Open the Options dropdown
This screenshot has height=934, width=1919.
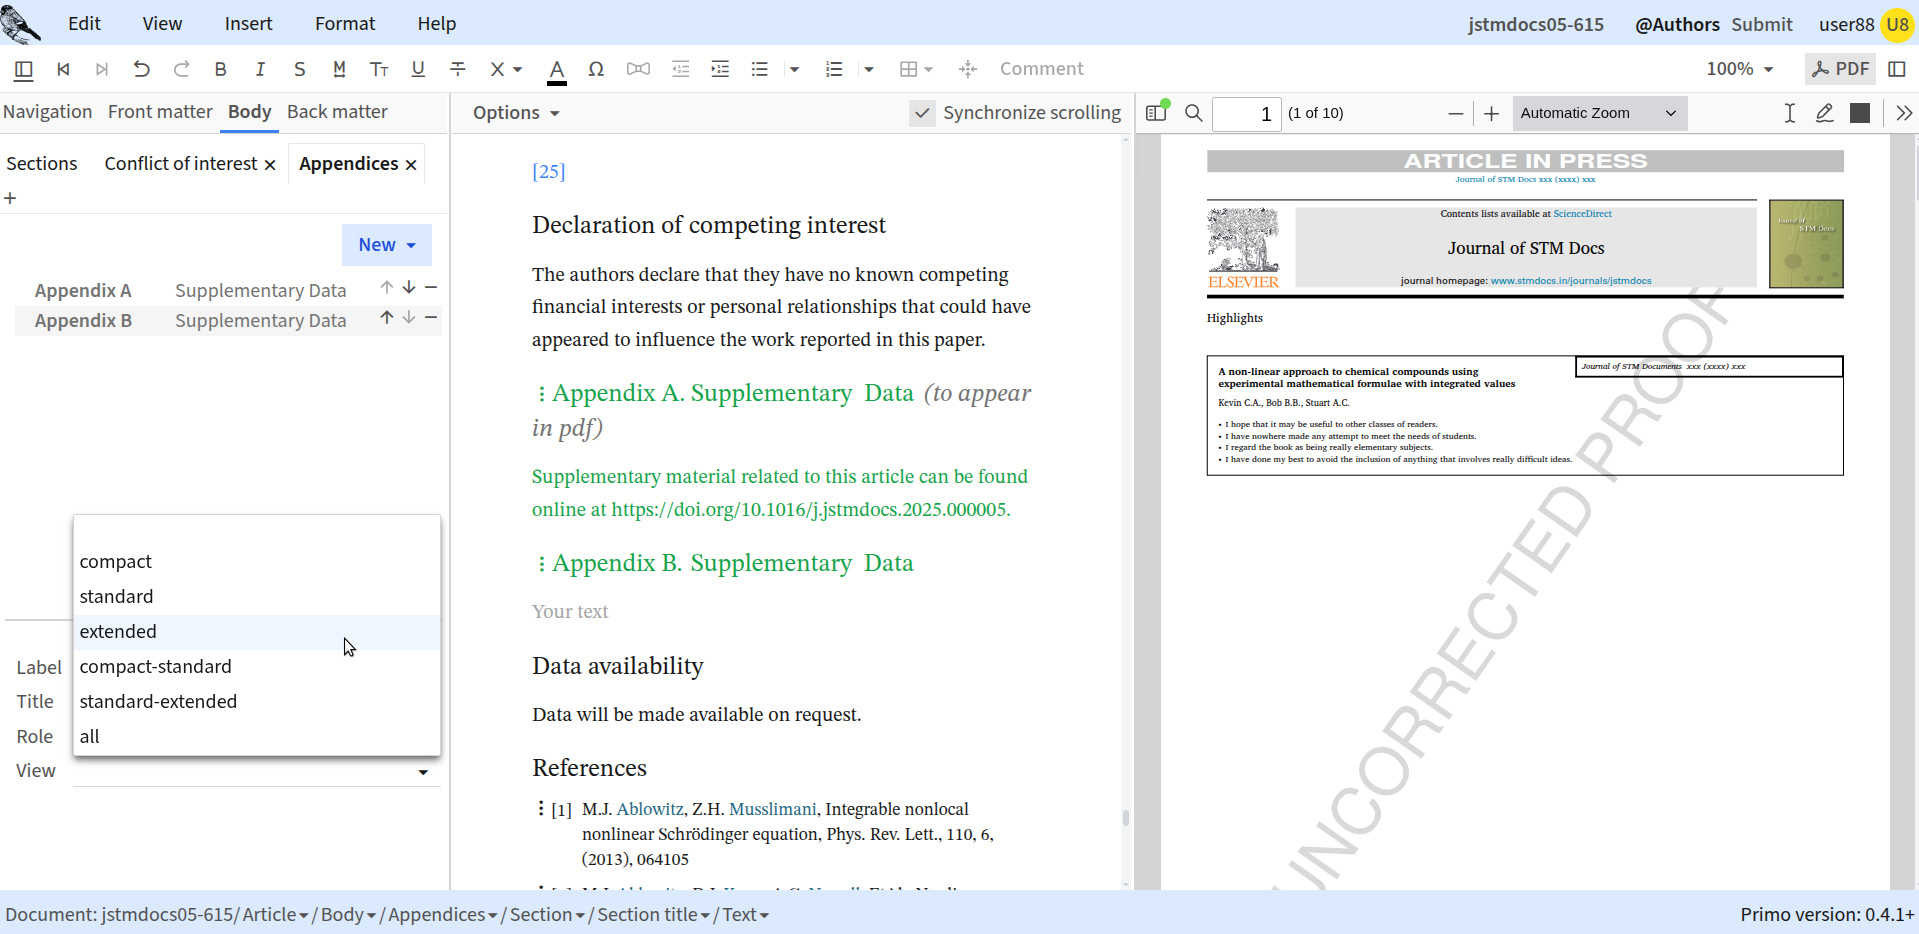[x=516, y=113]
